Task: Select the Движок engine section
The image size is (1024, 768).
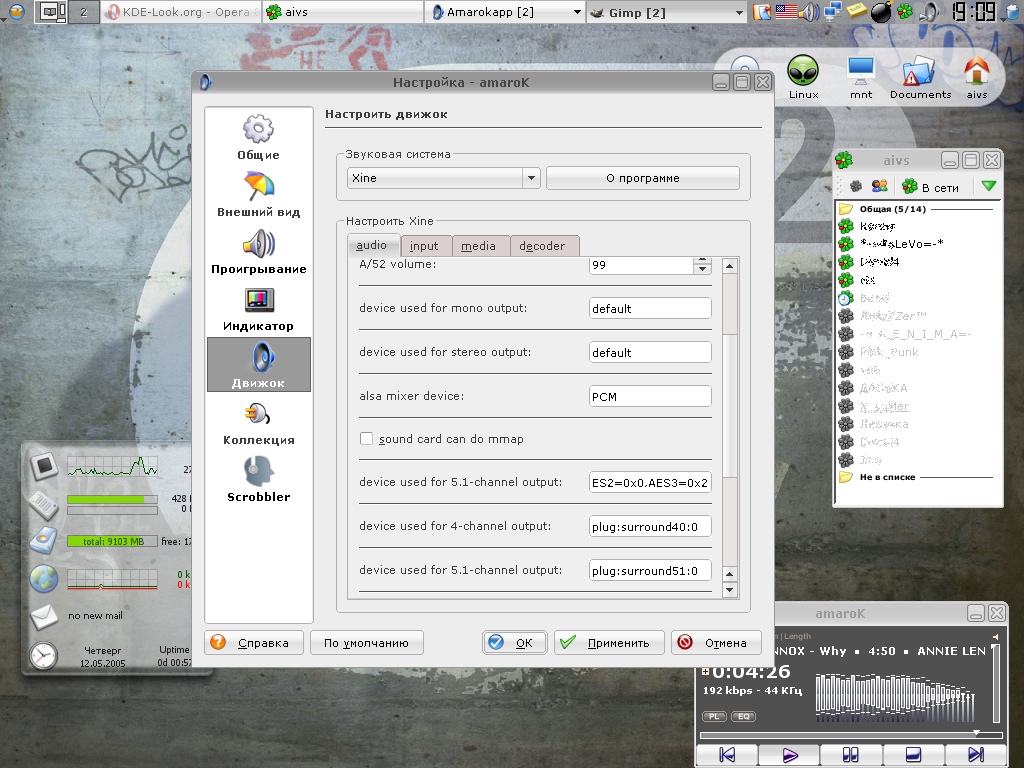Action: pos(259,365)
